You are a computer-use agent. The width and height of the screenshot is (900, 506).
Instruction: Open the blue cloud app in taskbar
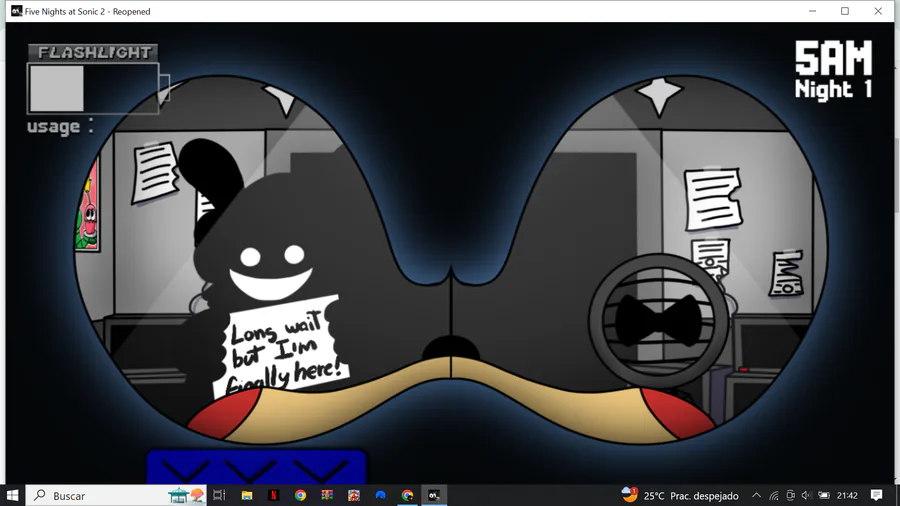coord(381,495)
